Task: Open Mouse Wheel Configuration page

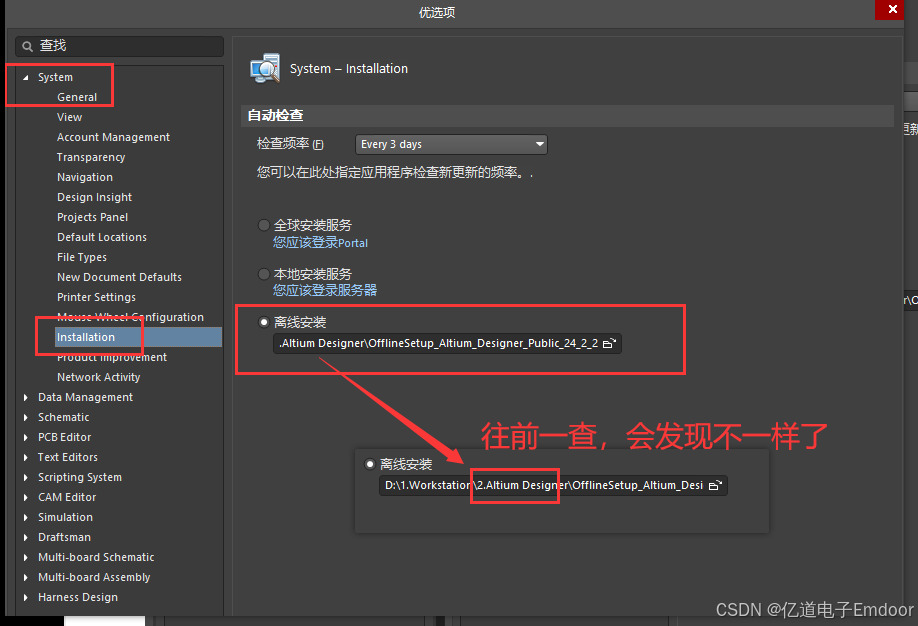Action: 130,317
